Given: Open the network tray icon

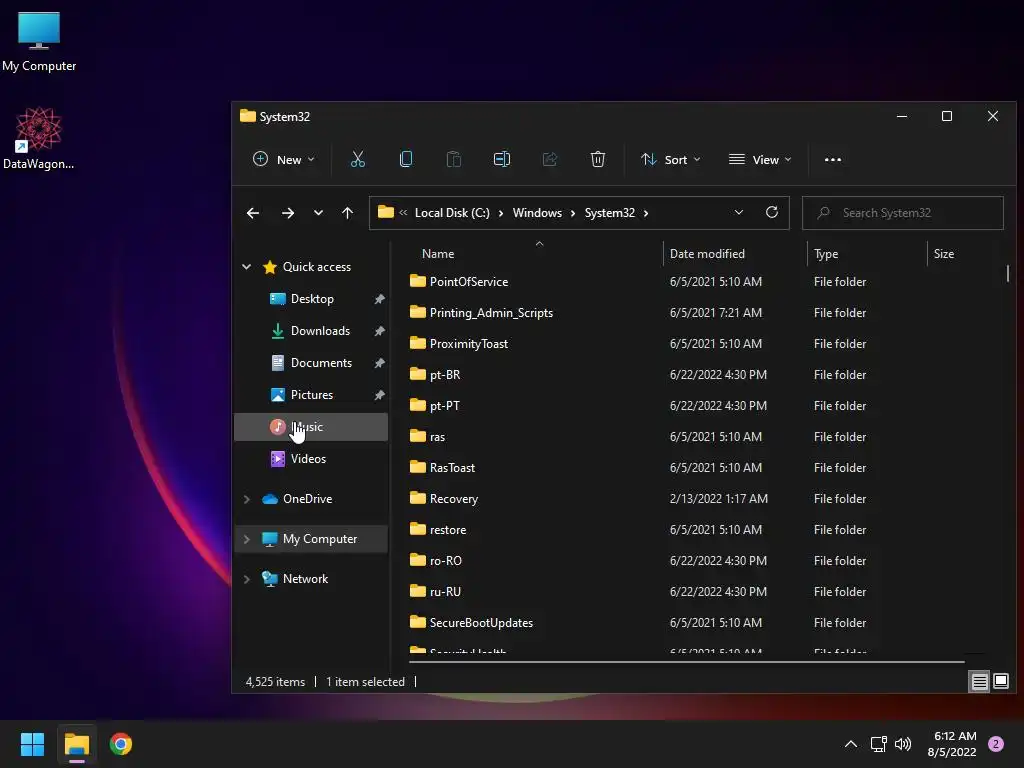Looking at the screenshot, I should (x=878, y=744).
